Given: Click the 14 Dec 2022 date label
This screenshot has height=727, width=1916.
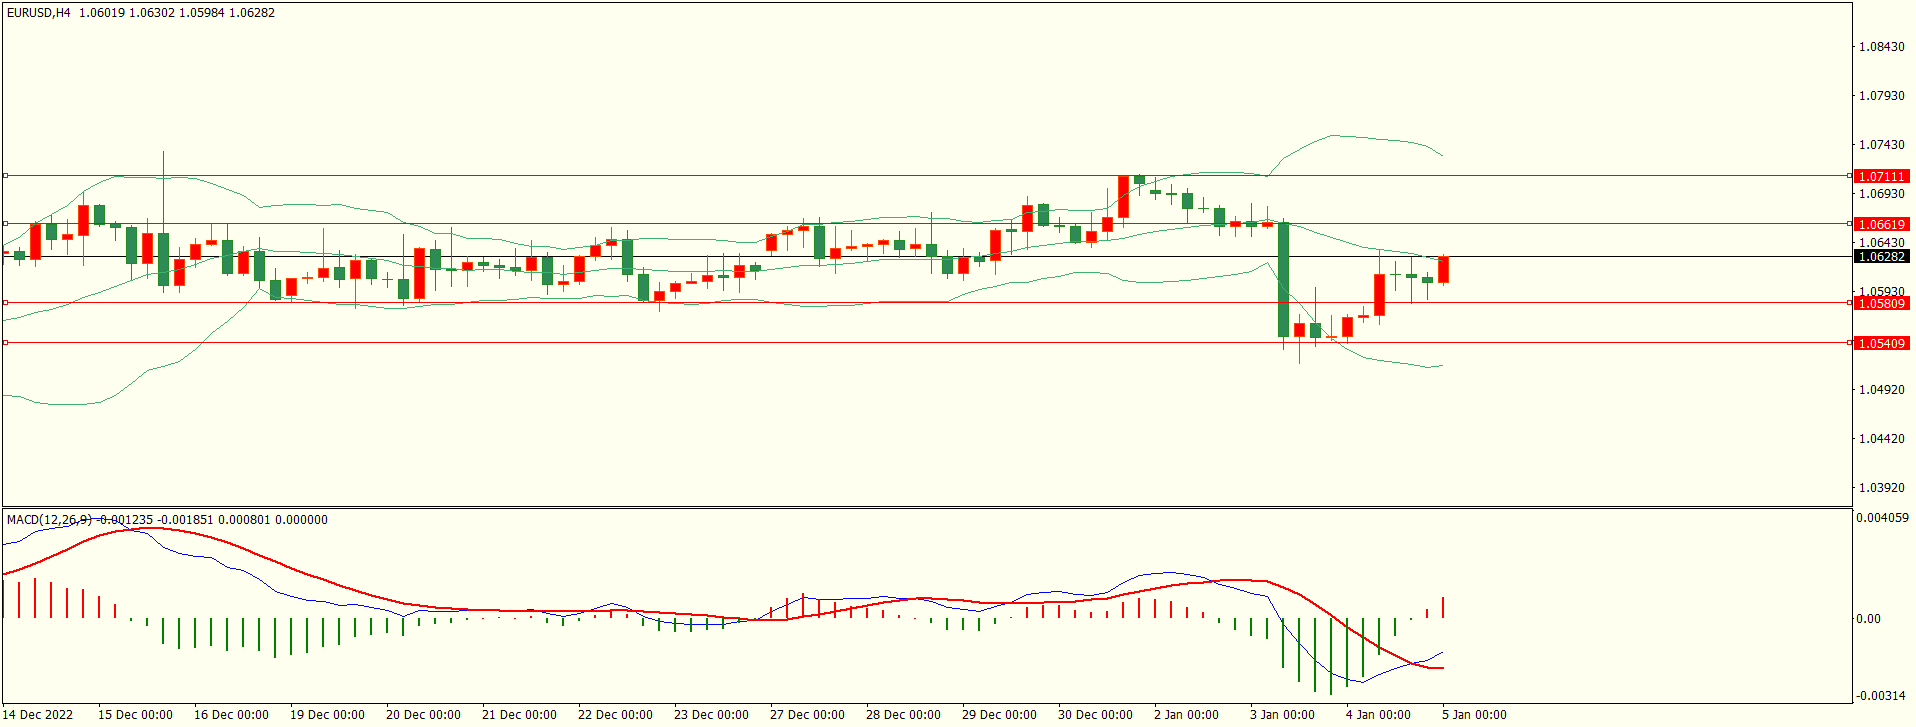Looking at the screenshot, I should pos(40,714).
